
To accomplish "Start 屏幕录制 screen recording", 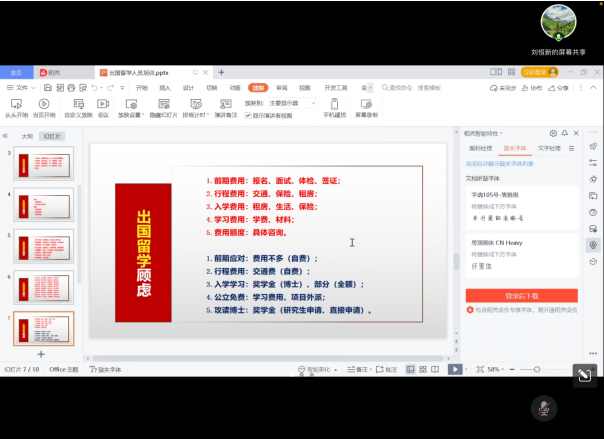I will coord(365,105).
